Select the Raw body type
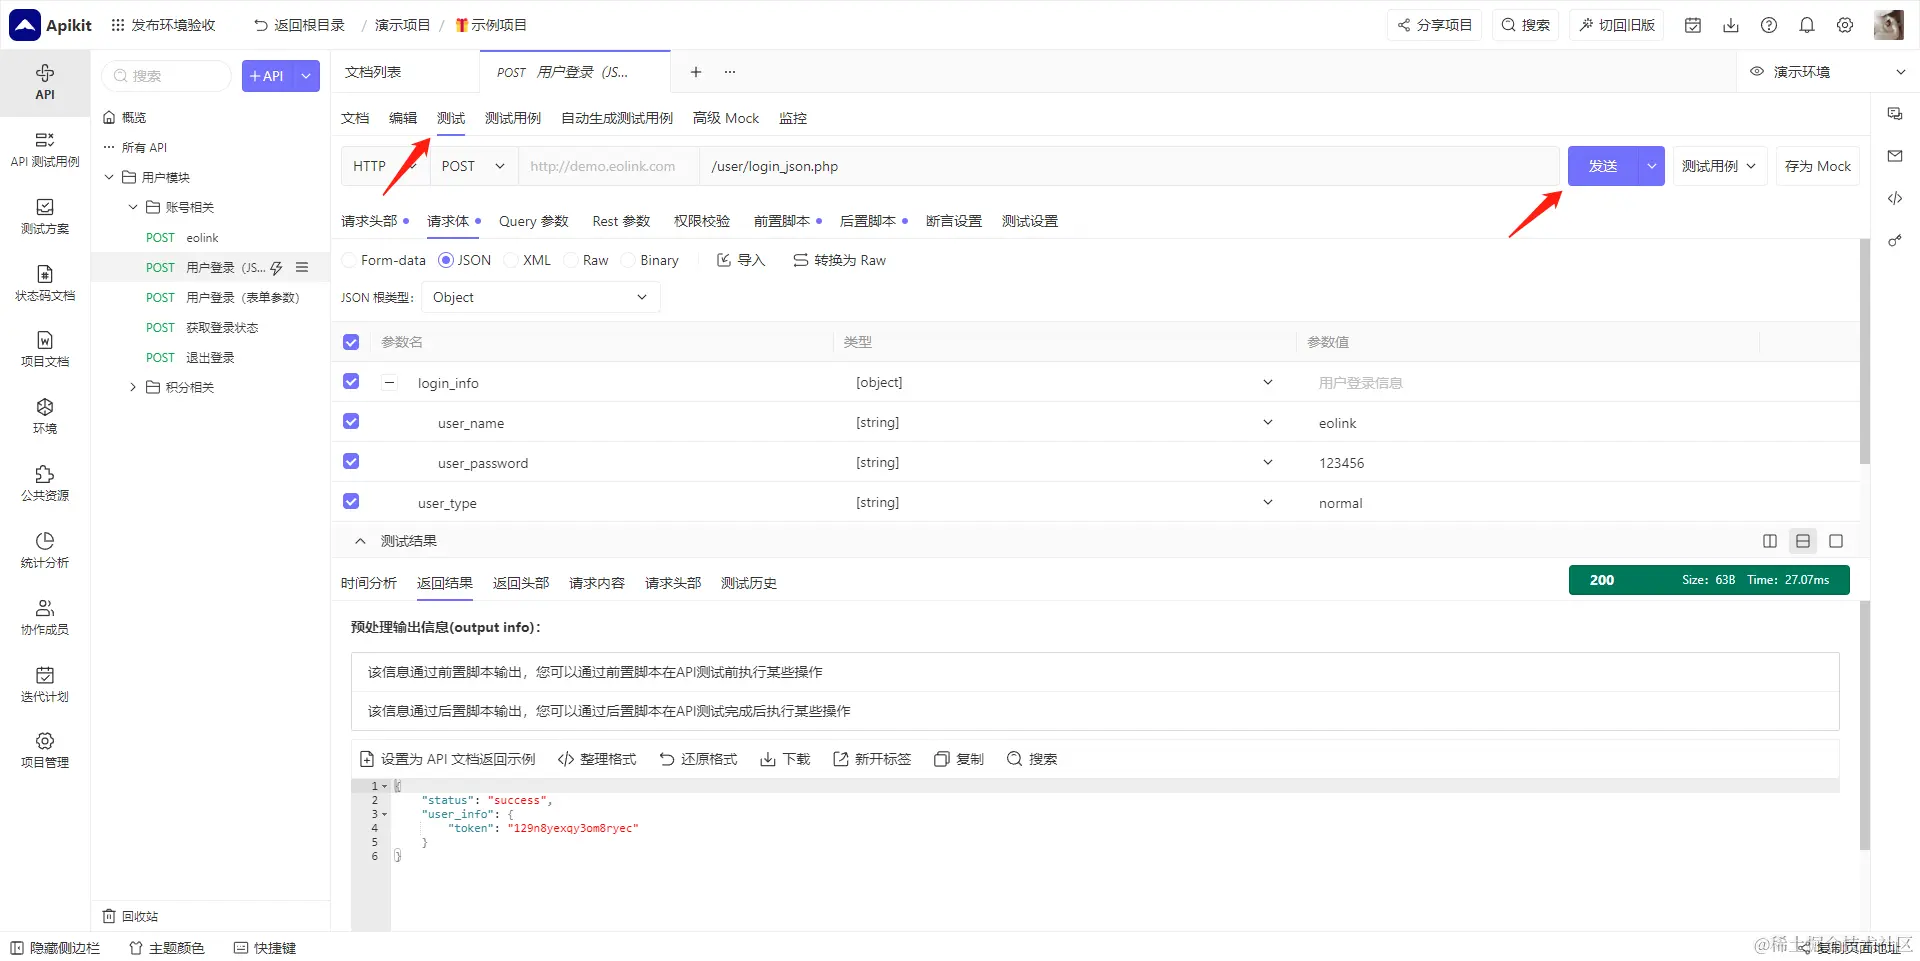The width and height of the screenshot is (1920, 961). tap(586, 260)
